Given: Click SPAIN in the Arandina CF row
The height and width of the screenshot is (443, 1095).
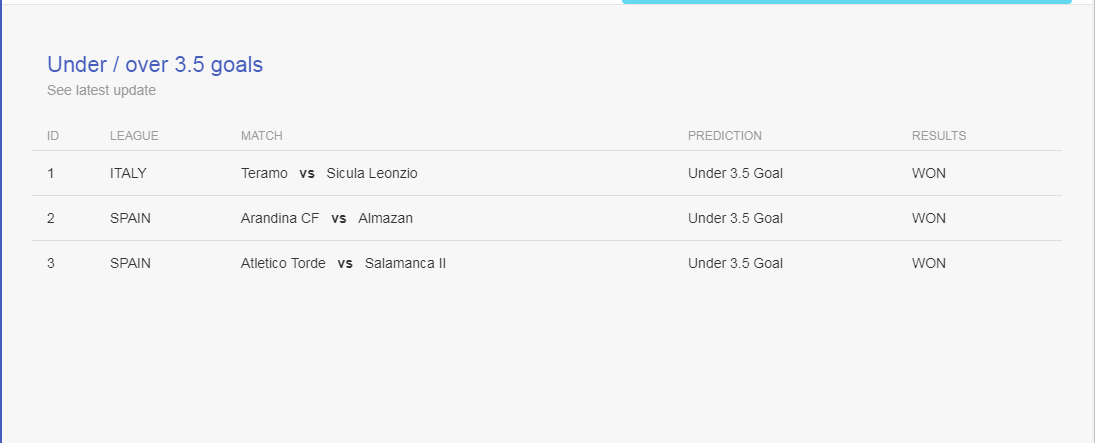Looking at the screenshot, I should 130,218.
